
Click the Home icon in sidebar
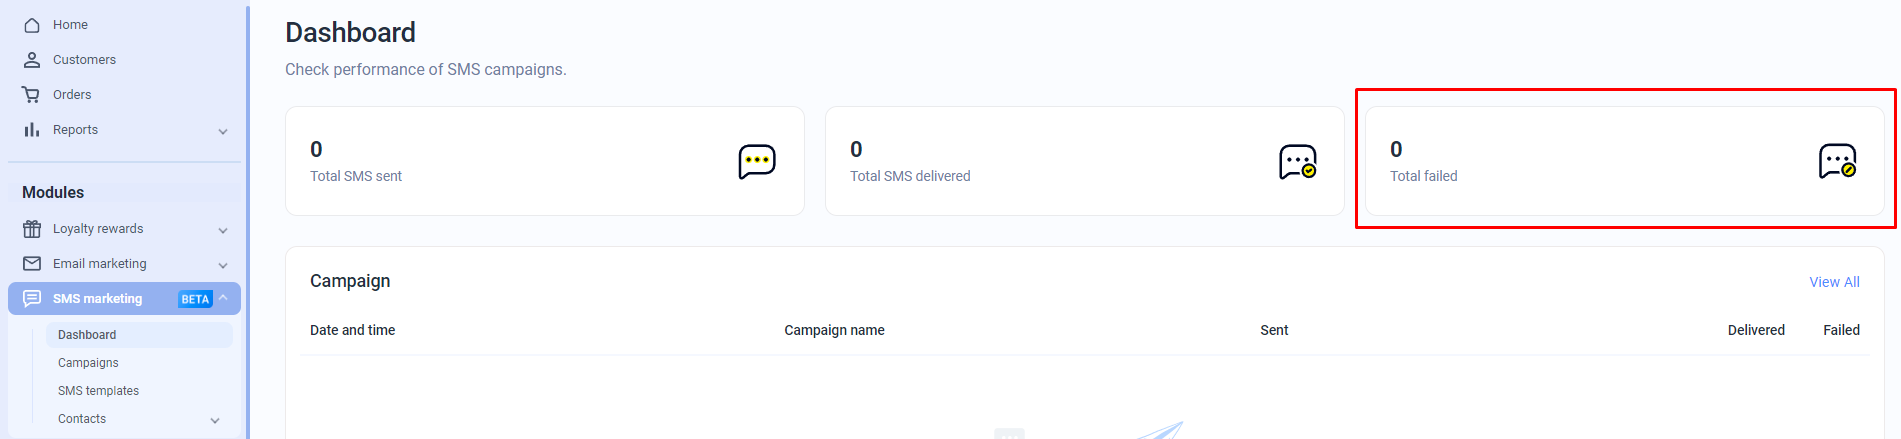coord(32,25)
